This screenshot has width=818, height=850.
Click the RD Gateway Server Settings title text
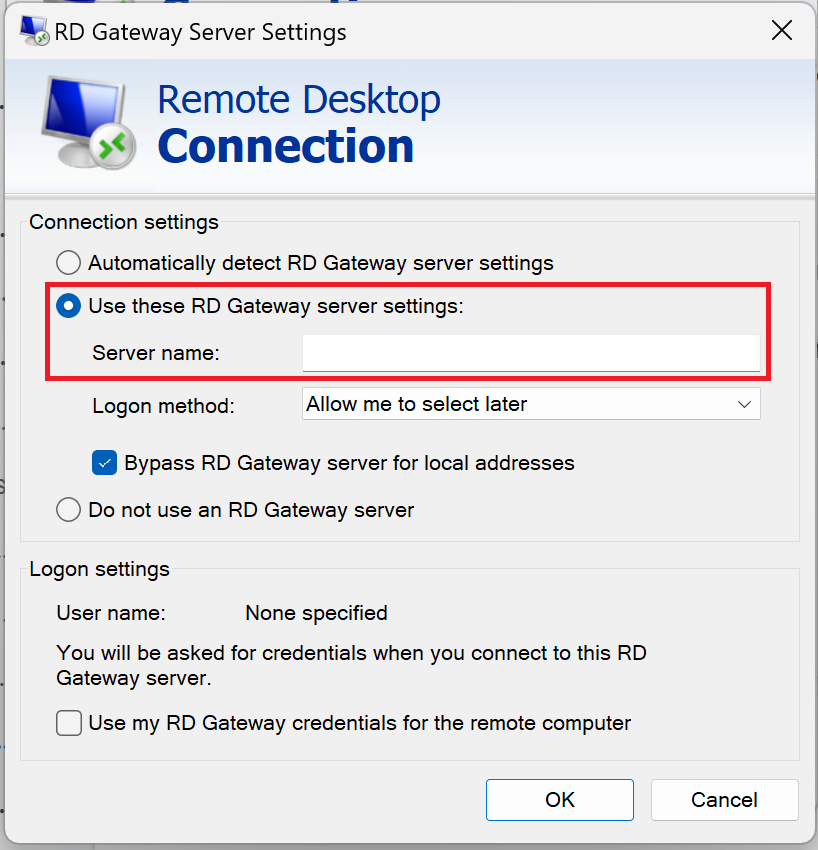click(x=200, y=32)
